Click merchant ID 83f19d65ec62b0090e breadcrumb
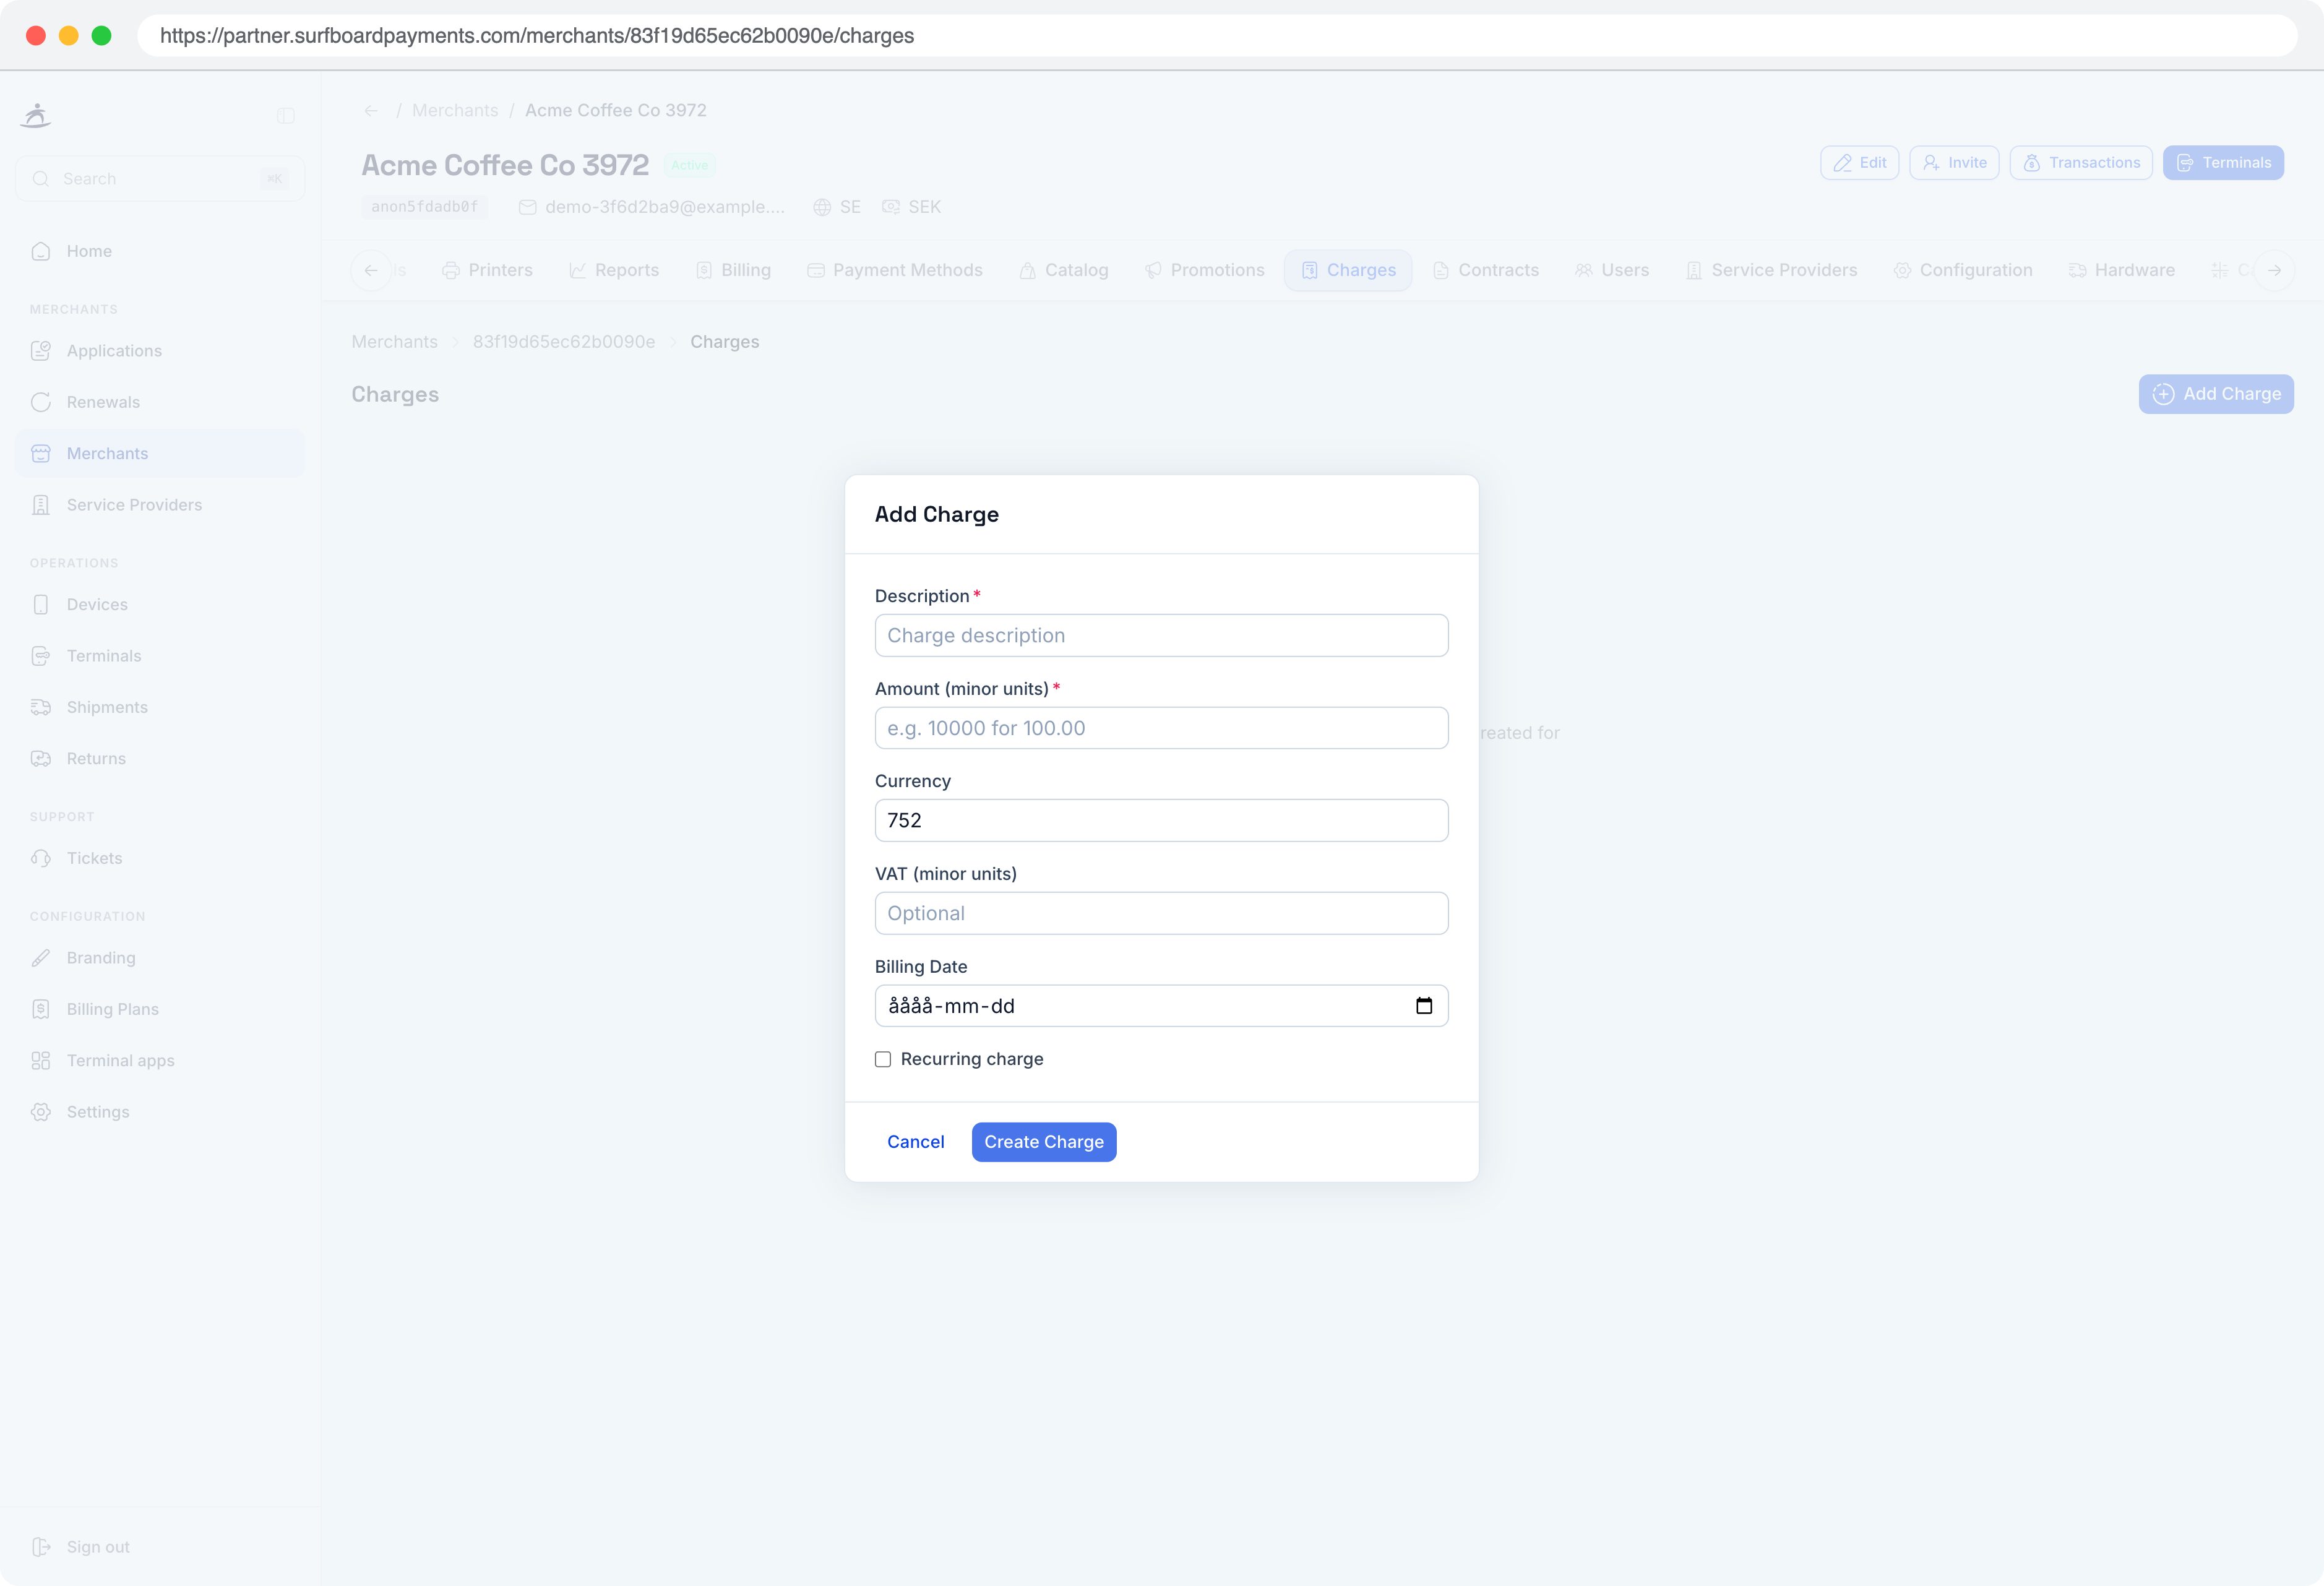2324x1586 pixels. coord(564,342)
